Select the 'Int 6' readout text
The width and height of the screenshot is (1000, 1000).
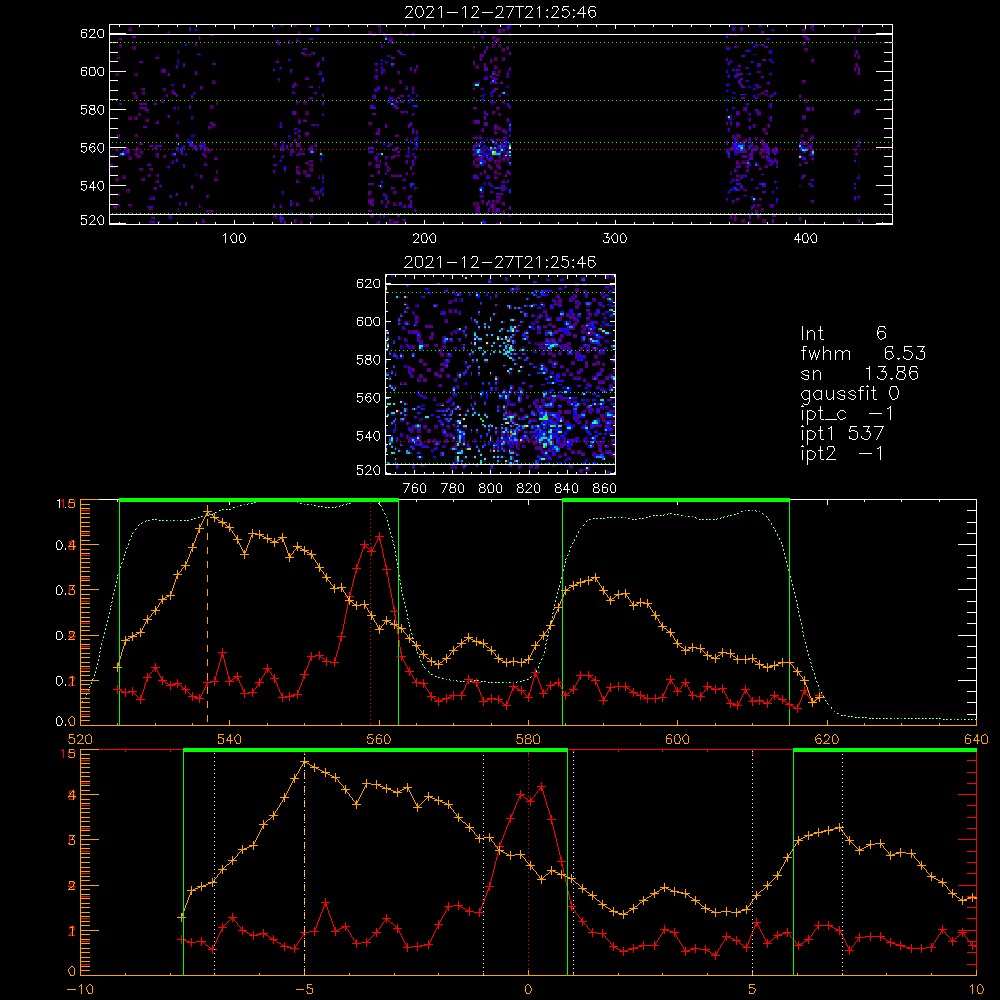pos(843,333)
